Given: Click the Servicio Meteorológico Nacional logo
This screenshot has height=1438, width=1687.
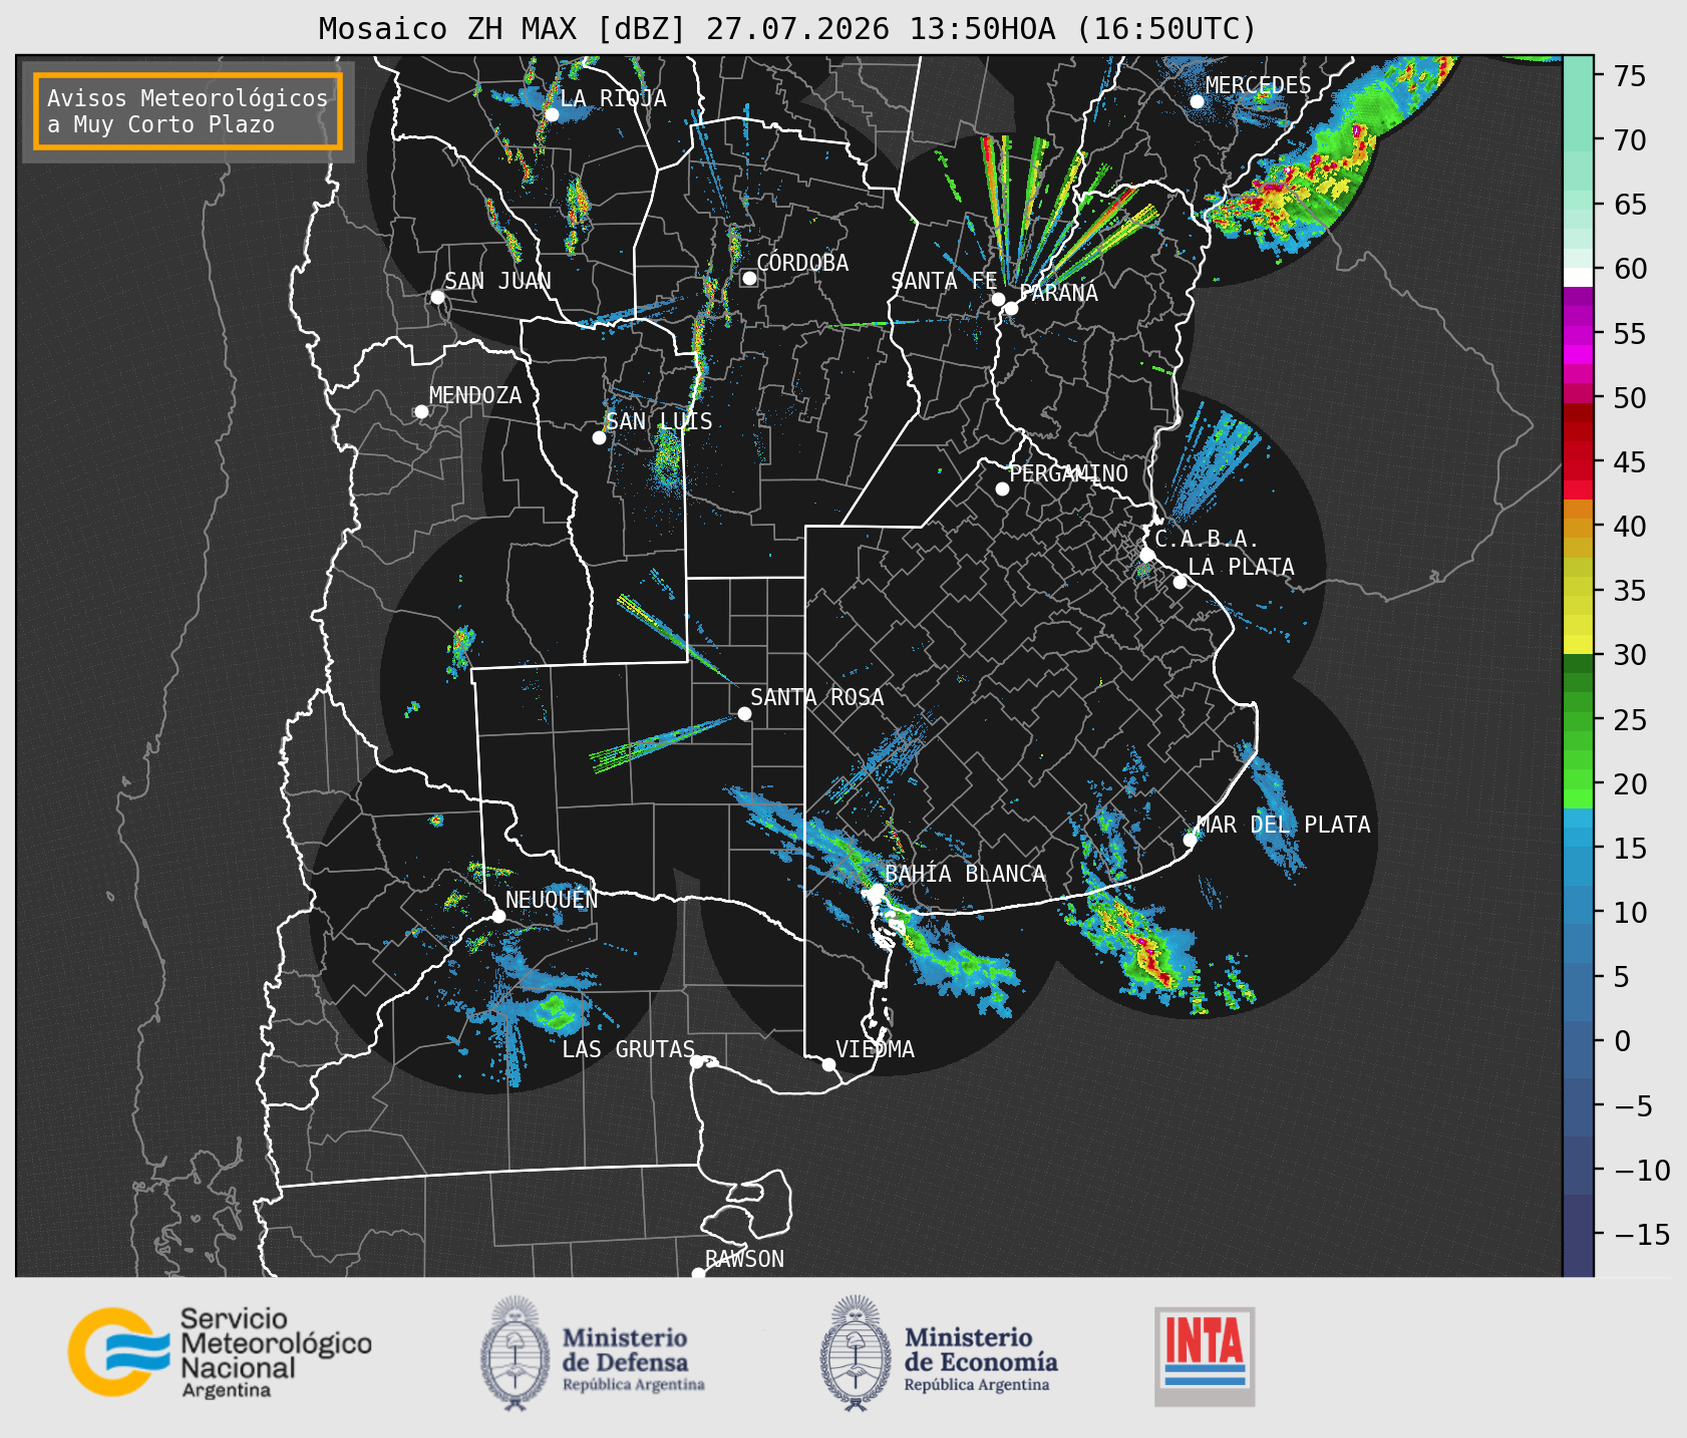Looking at the screenshot, I should [x=220, y=1353].
